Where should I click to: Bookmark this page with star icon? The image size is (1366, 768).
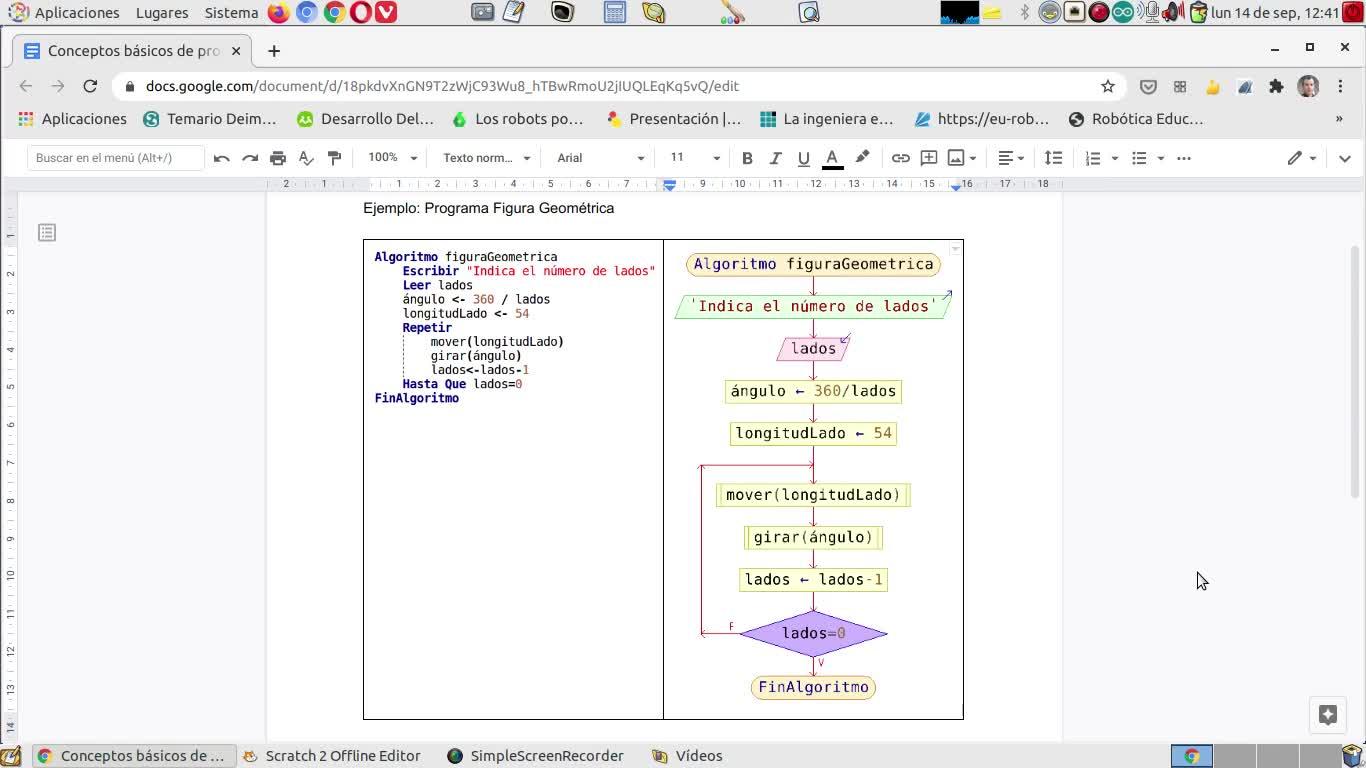coord(1108,86)
